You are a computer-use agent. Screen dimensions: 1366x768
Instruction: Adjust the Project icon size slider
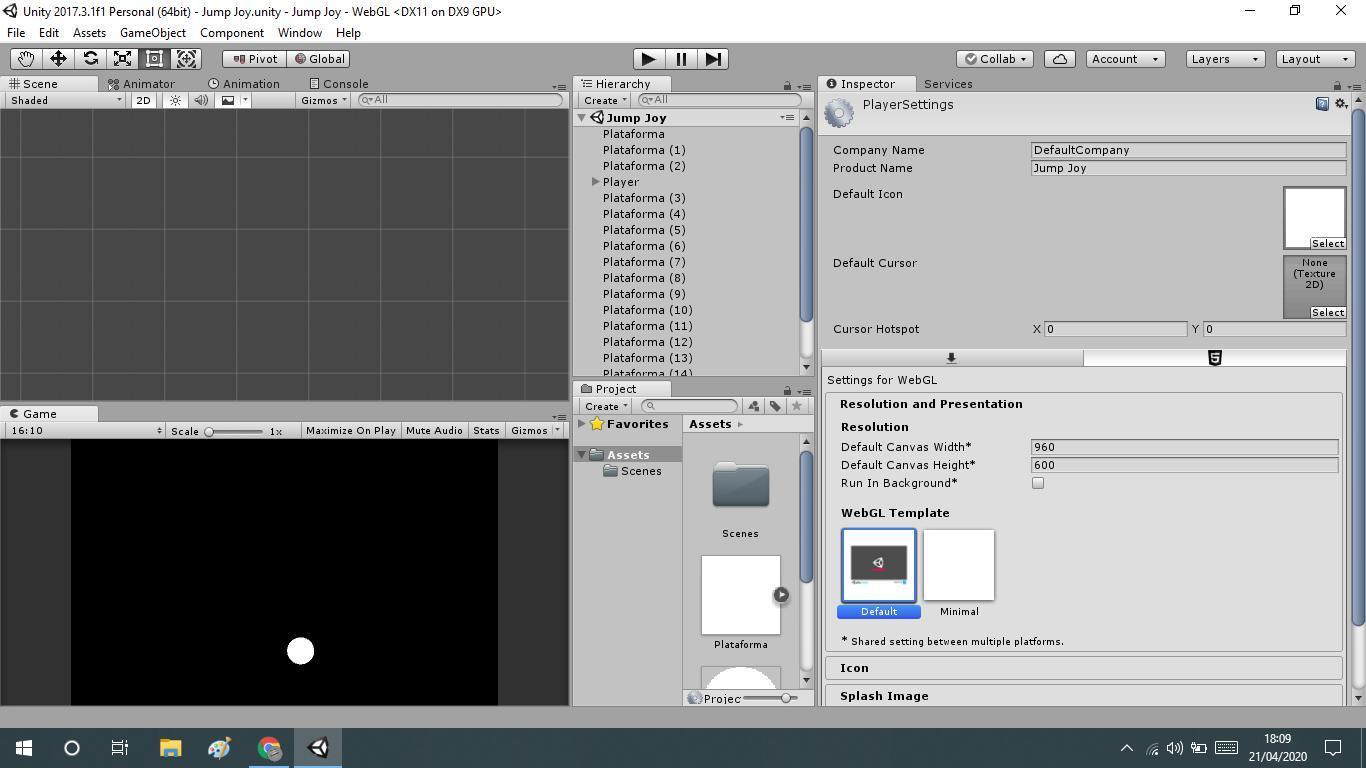772,698
